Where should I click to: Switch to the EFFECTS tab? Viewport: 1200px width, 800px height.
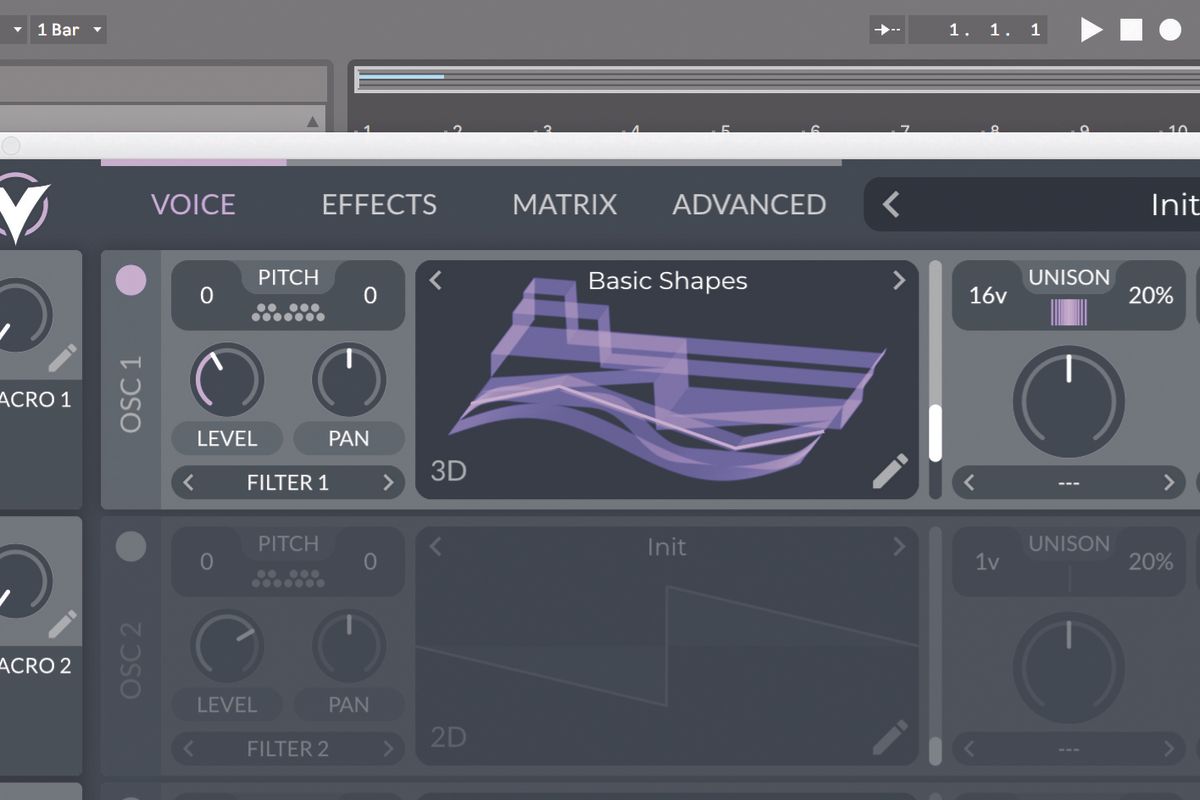(x=379, y=204)
